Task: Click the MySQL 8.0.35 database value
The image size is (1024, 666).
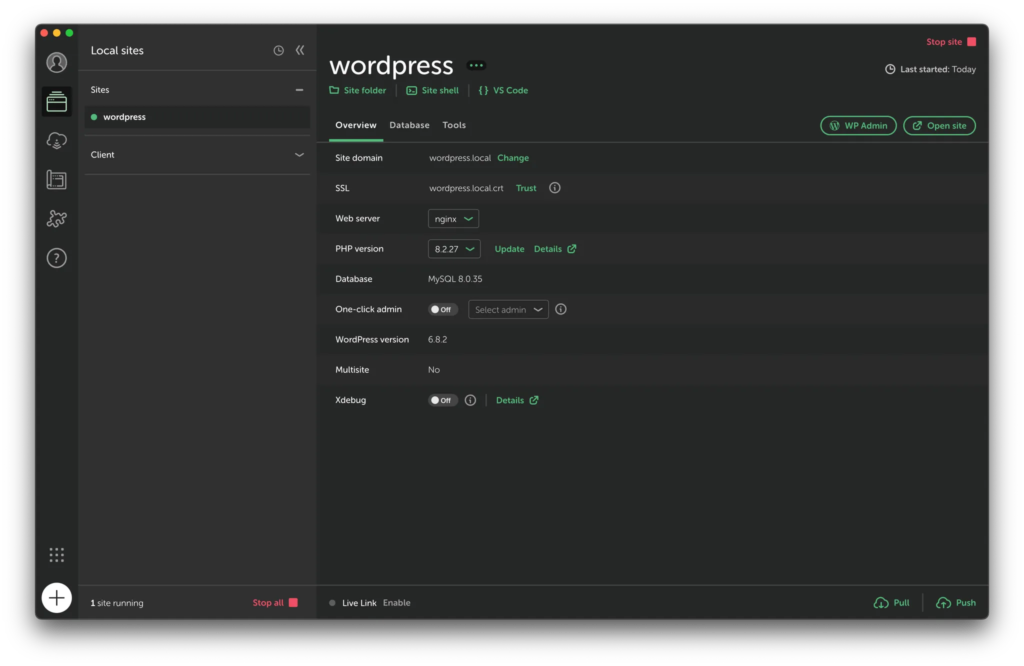Action: pos(455,279)
